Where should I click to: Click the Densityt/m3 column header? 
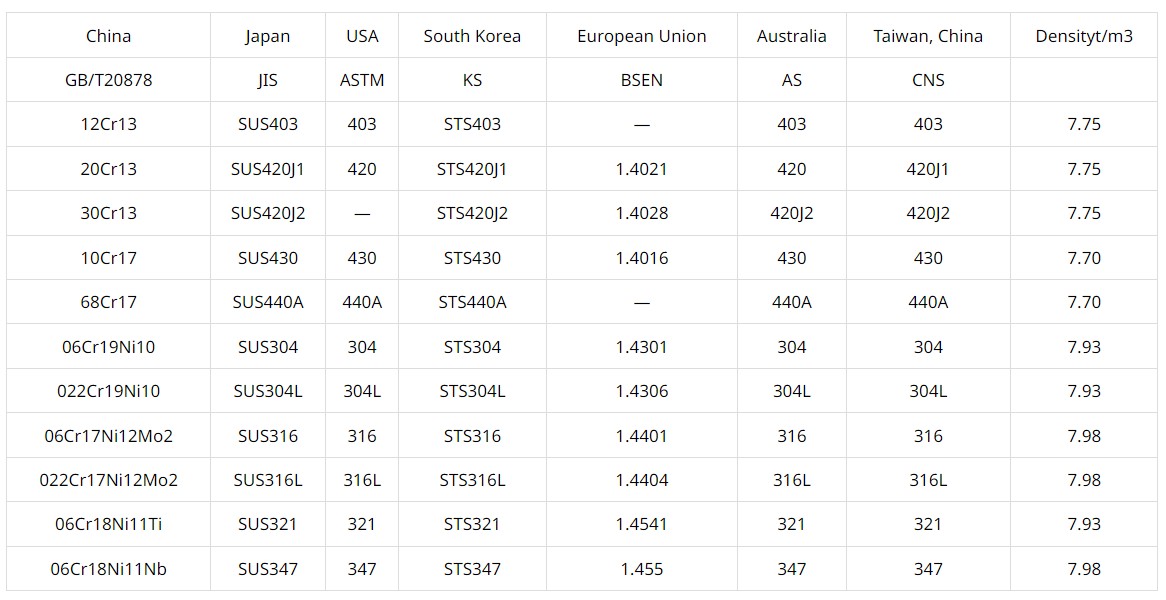(1084, 36)
